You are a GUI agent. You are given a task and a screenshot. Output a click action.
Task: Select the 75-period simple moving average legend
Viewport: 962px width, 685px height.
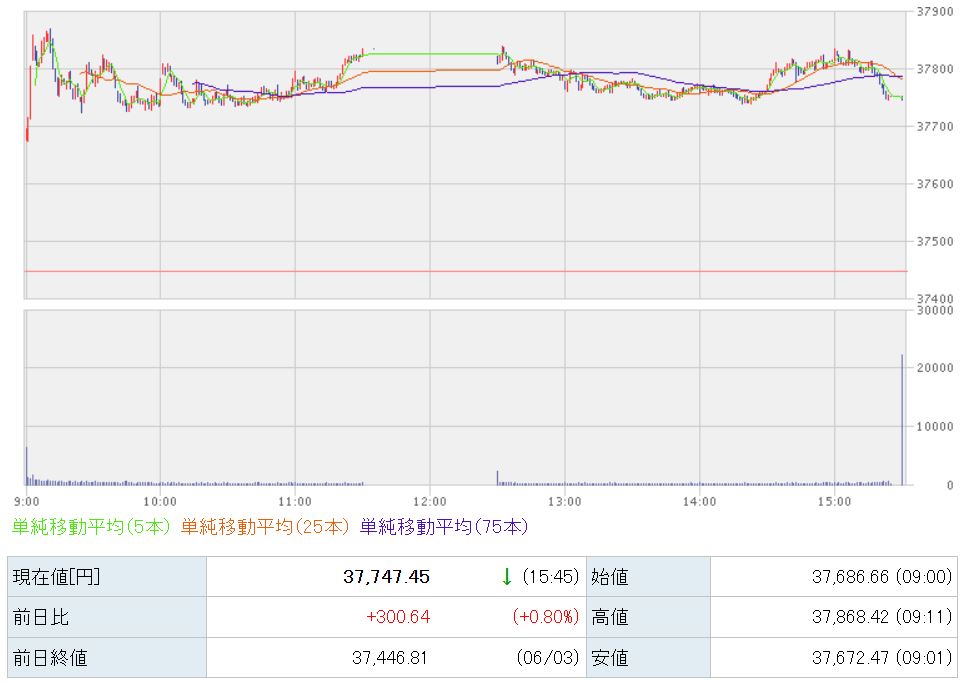click(444, 527)
